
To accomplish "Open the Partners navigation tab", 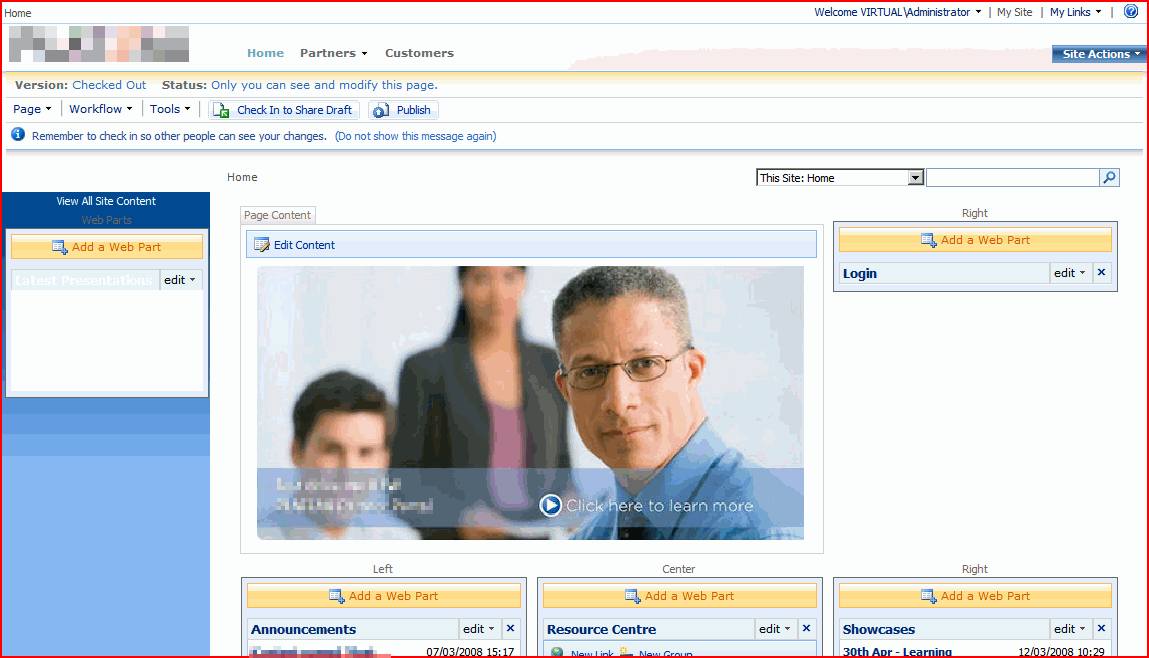I will 333,53.
